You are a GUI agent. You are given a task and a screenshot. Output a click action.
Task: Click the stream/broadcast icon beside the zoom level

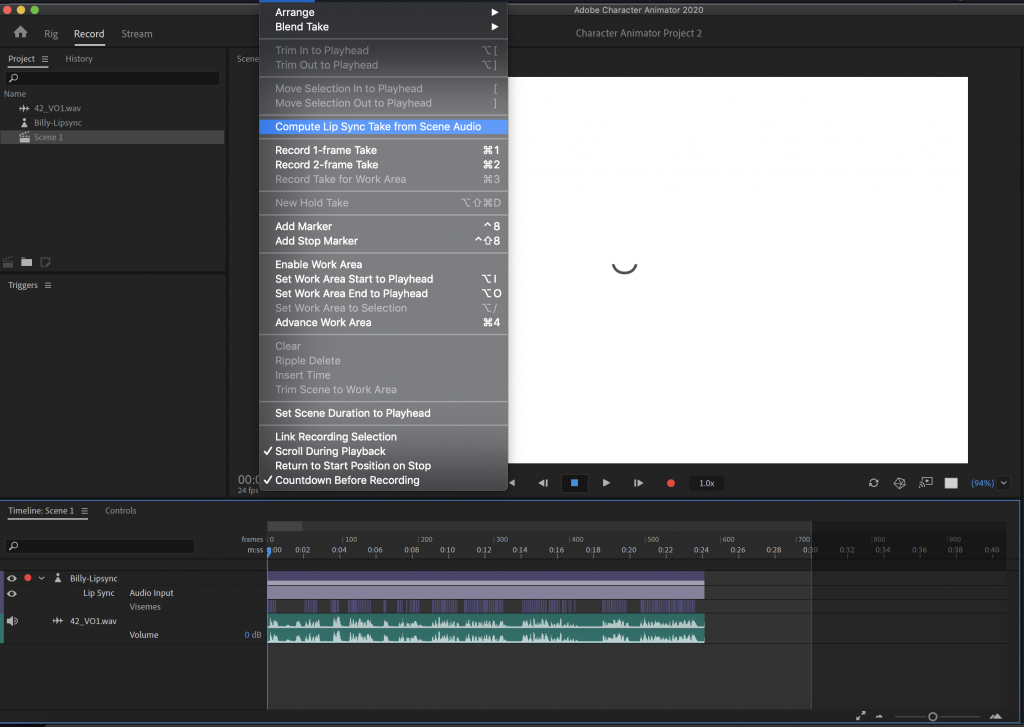[926, 483]
